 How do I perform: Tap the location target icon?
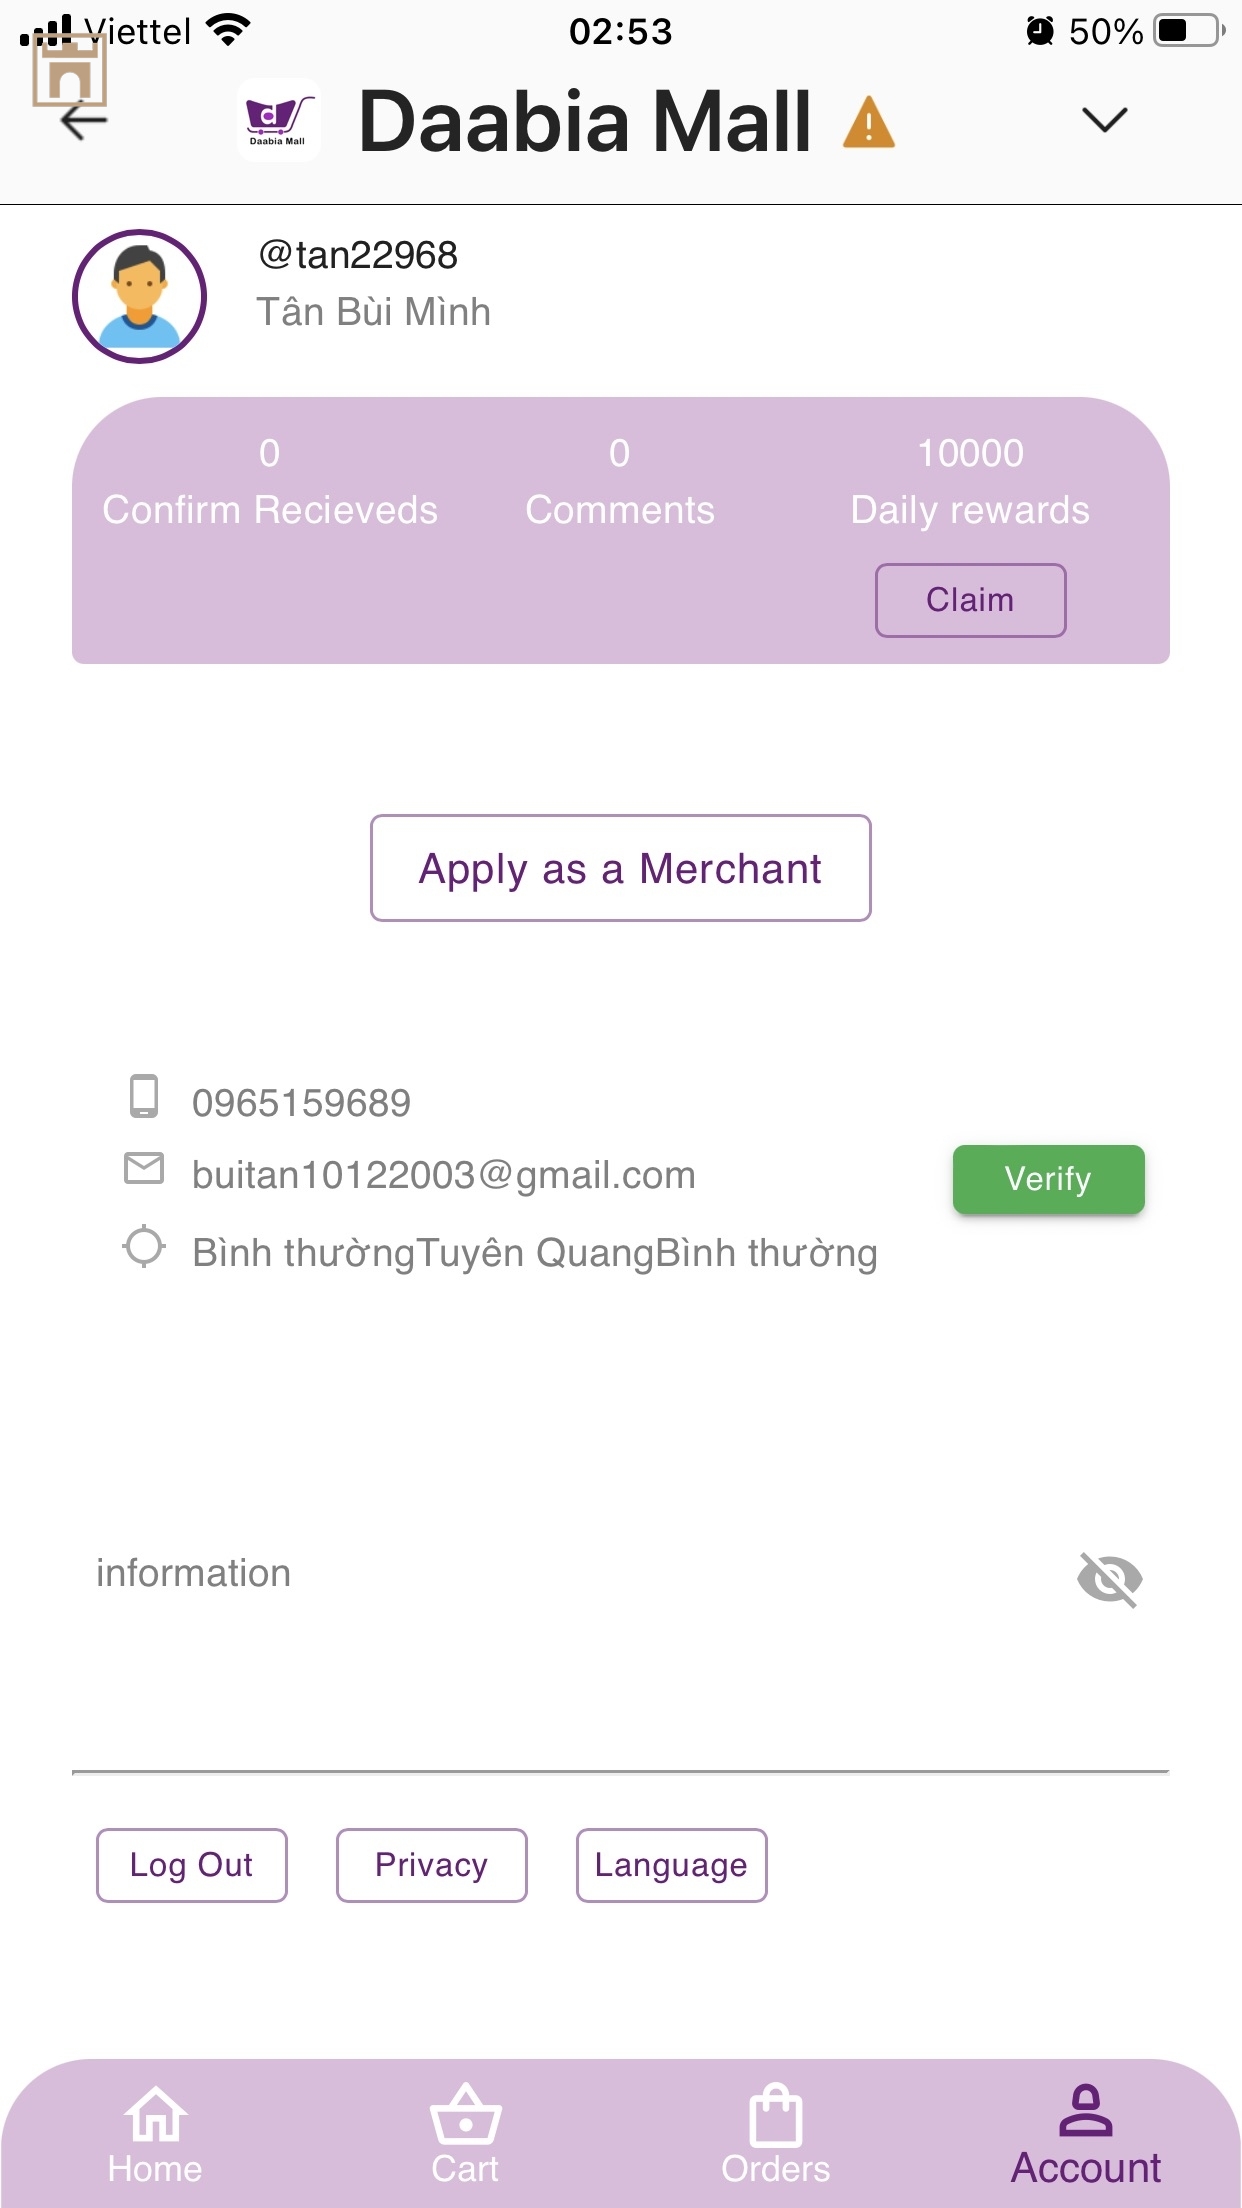pyautogui.click(x=144, y=1246)
